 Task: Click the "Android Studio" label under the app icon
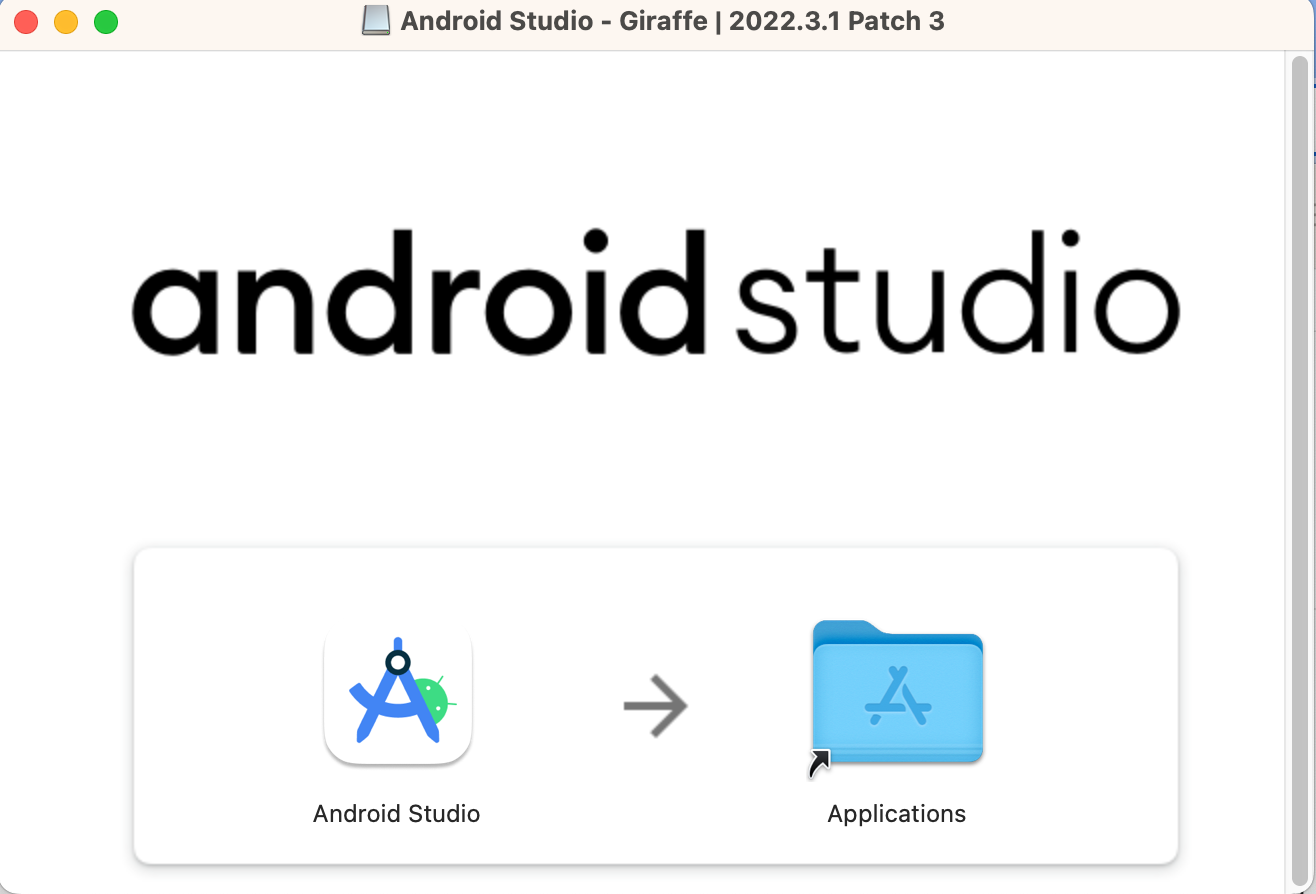[x=397, y=814]
